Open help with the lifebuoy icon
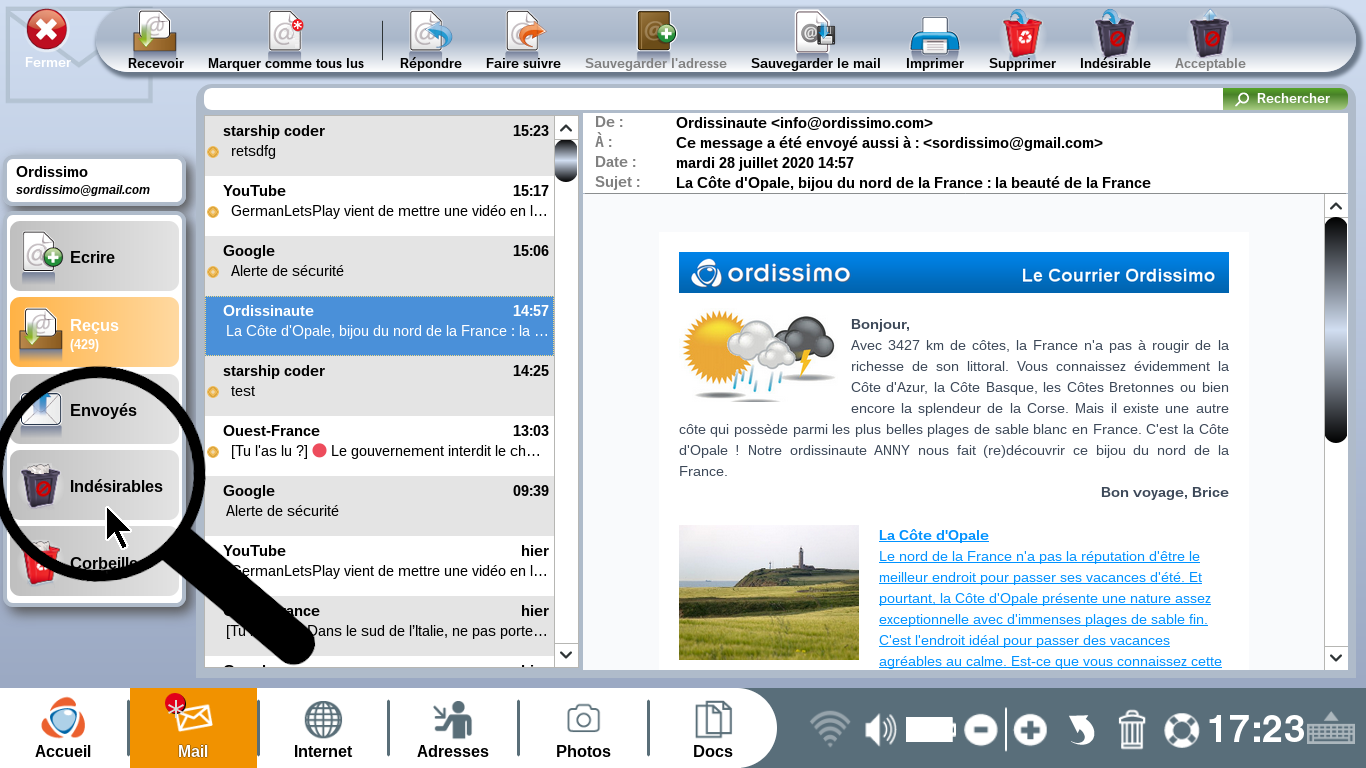The width and height of the screenshot is (1366, 768). (x=1181, y=730)
